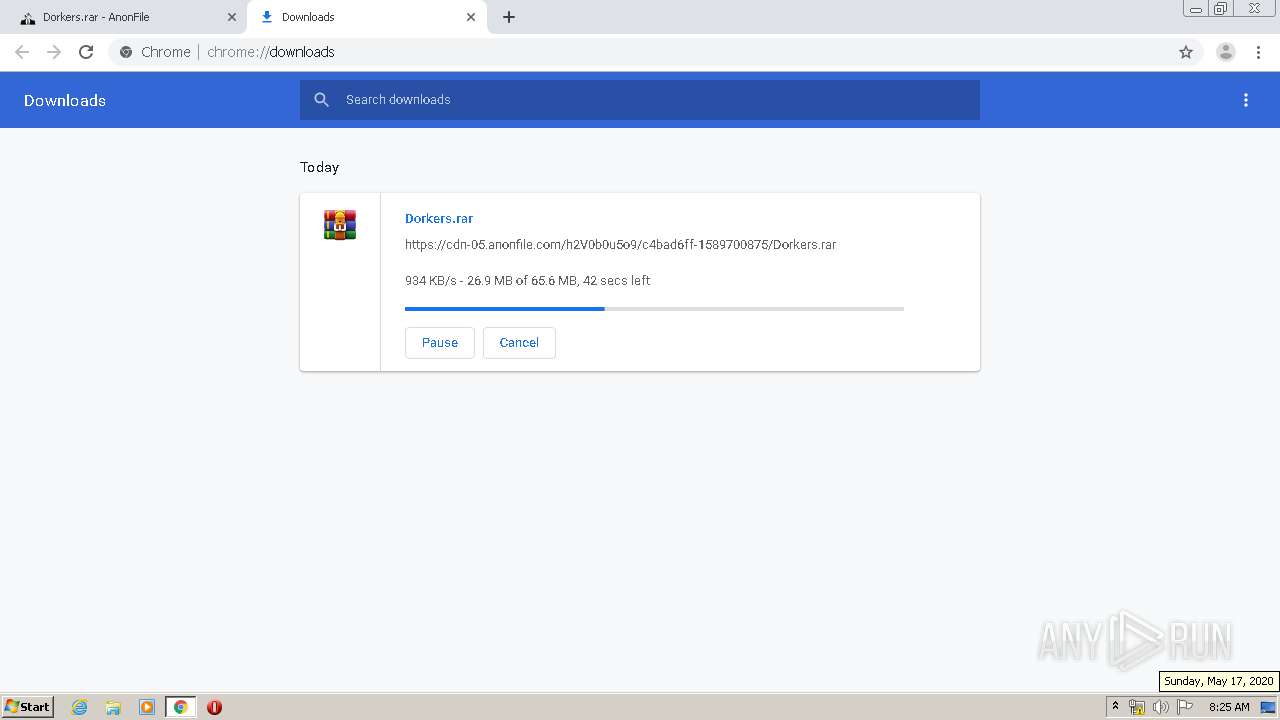The image size is (1280, 720).
Task: Click the Dorkers.rar WinRAR file icon
Action: (340, 225)
